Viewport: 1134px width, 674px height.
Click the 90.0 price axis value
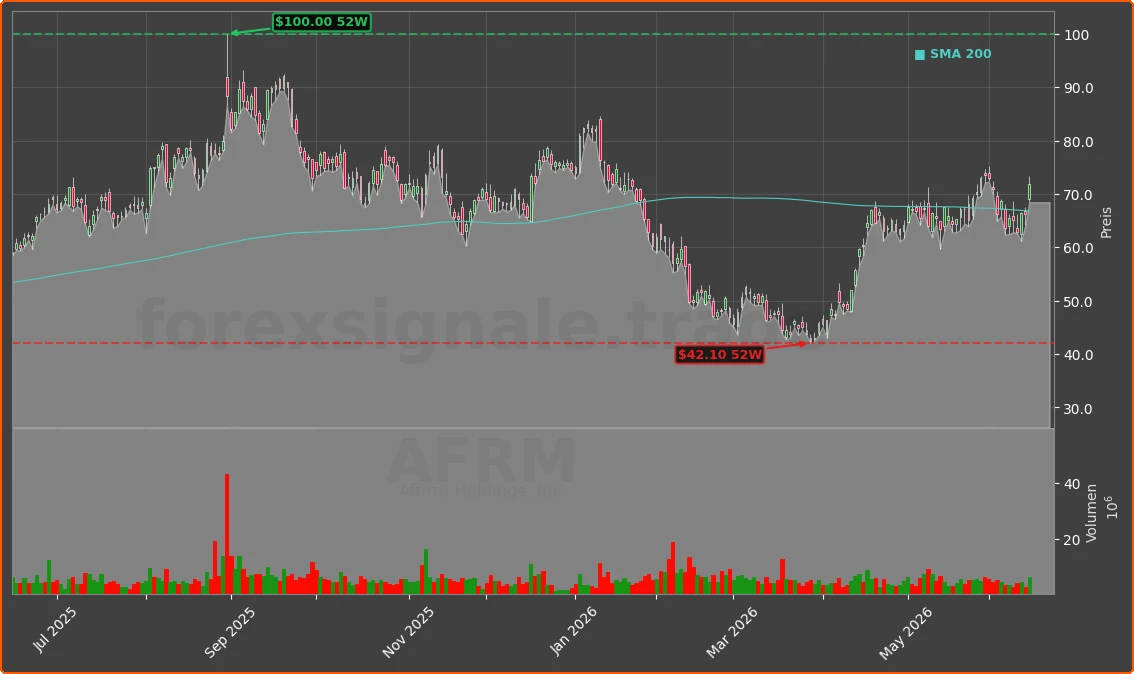(x=1078, y=88)
